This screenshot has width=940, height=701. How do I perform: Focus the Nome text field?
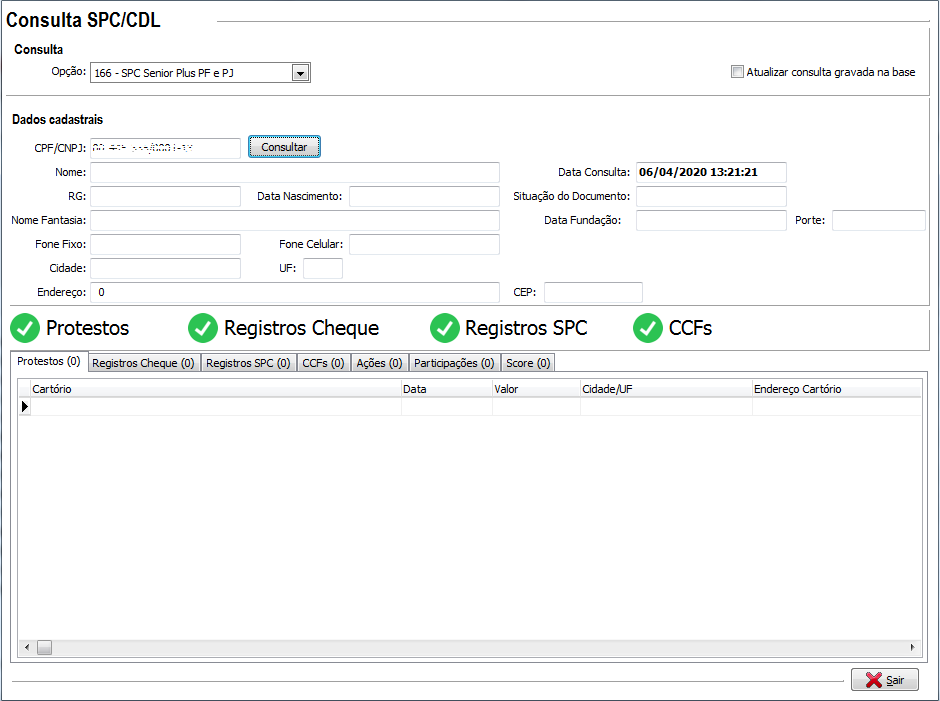[294, 173]
